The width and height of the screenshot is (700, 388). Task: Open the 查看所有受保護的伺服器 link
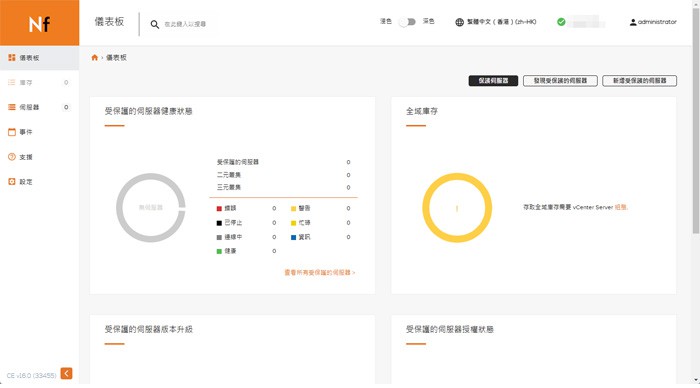click(320, 272)
